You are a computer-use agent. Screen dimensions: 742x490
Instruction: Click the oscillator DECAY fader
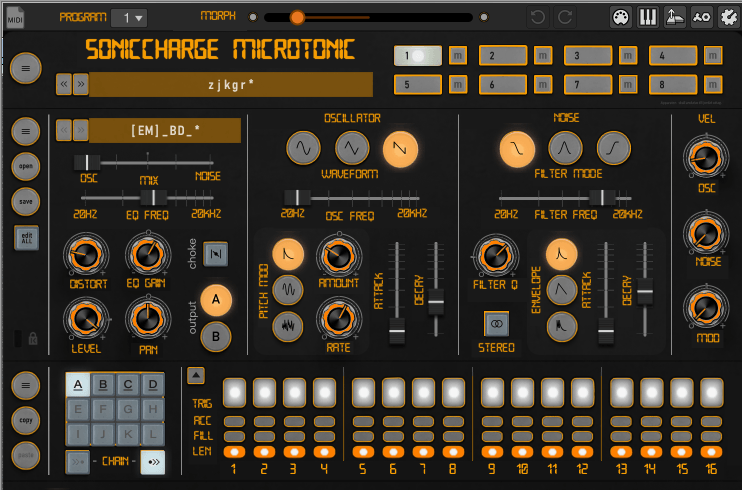tap(436, 302)
